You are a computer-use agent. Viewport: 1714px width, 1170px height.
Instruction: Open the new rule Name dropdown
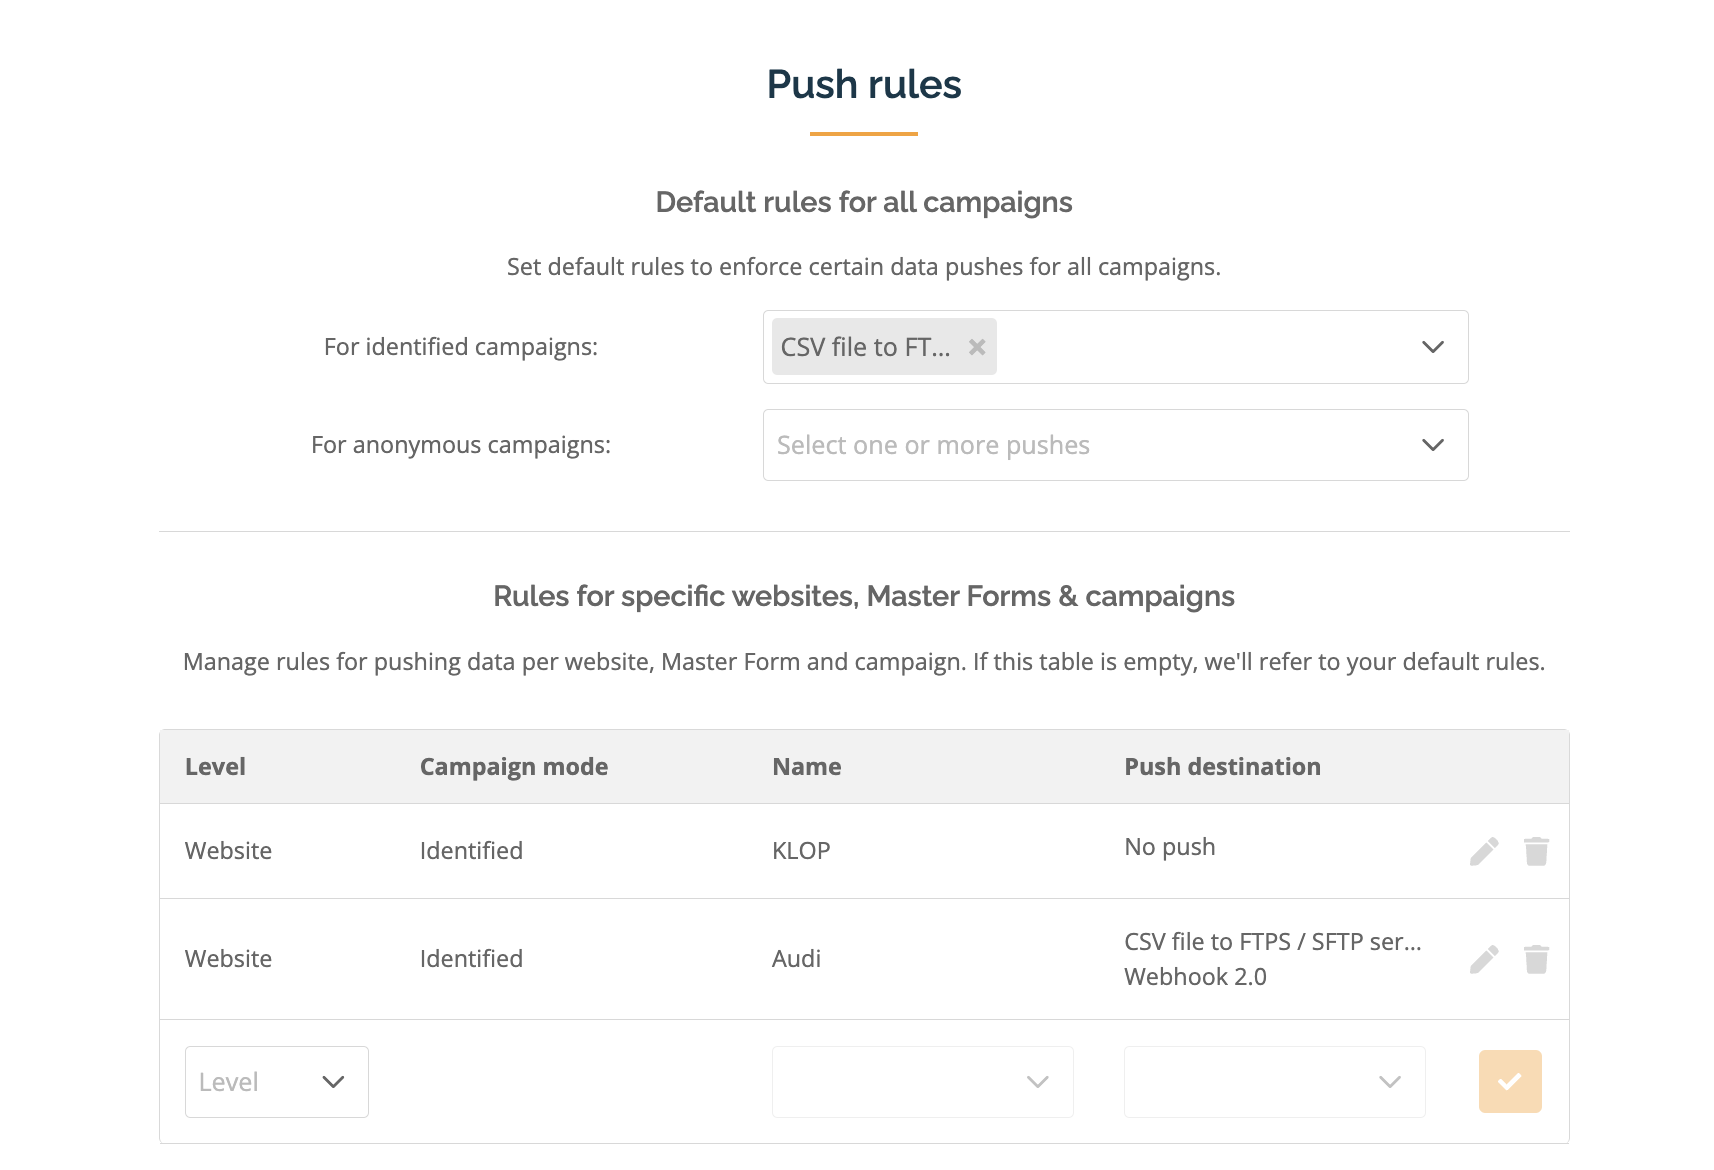923,1082
